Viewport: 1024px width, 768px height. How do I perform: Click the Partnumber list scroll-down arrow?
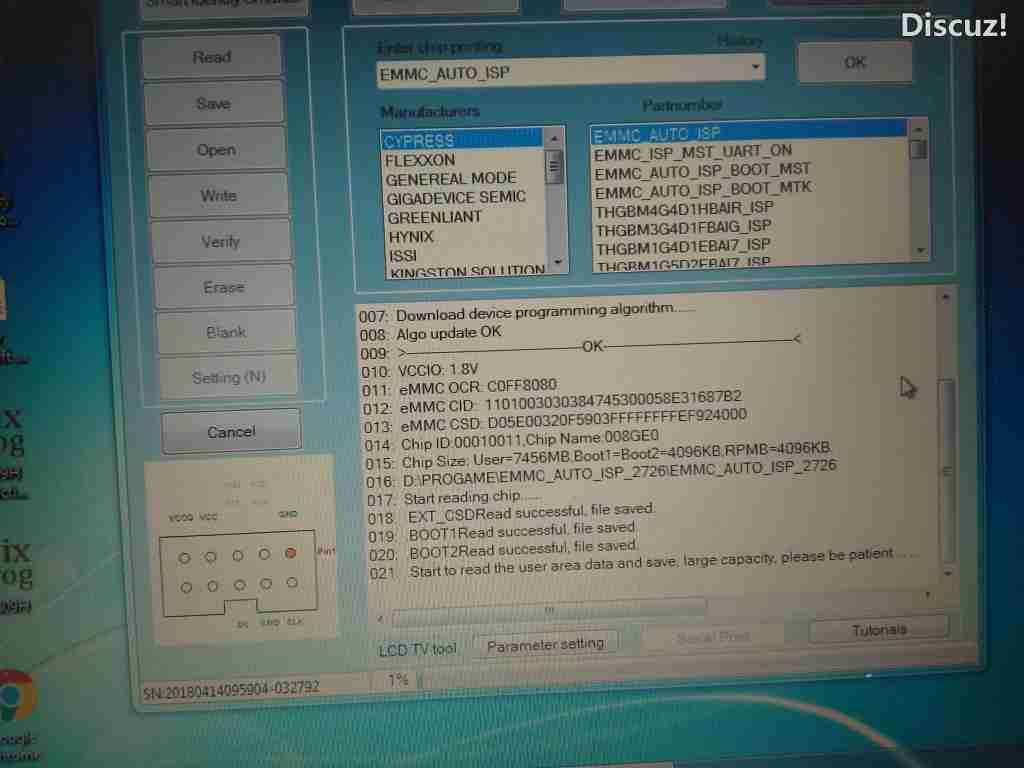919,250
